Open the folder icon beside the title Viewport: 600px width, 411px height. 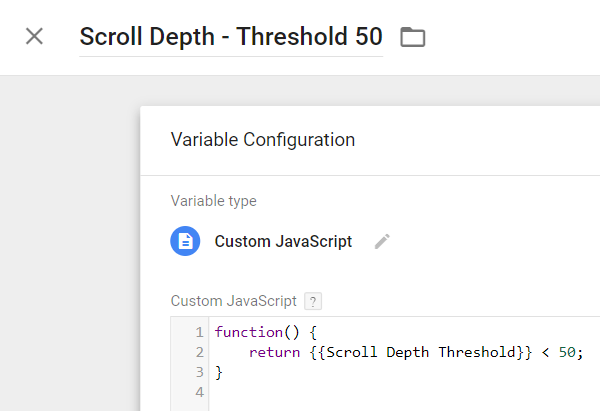tap(412, 37)
